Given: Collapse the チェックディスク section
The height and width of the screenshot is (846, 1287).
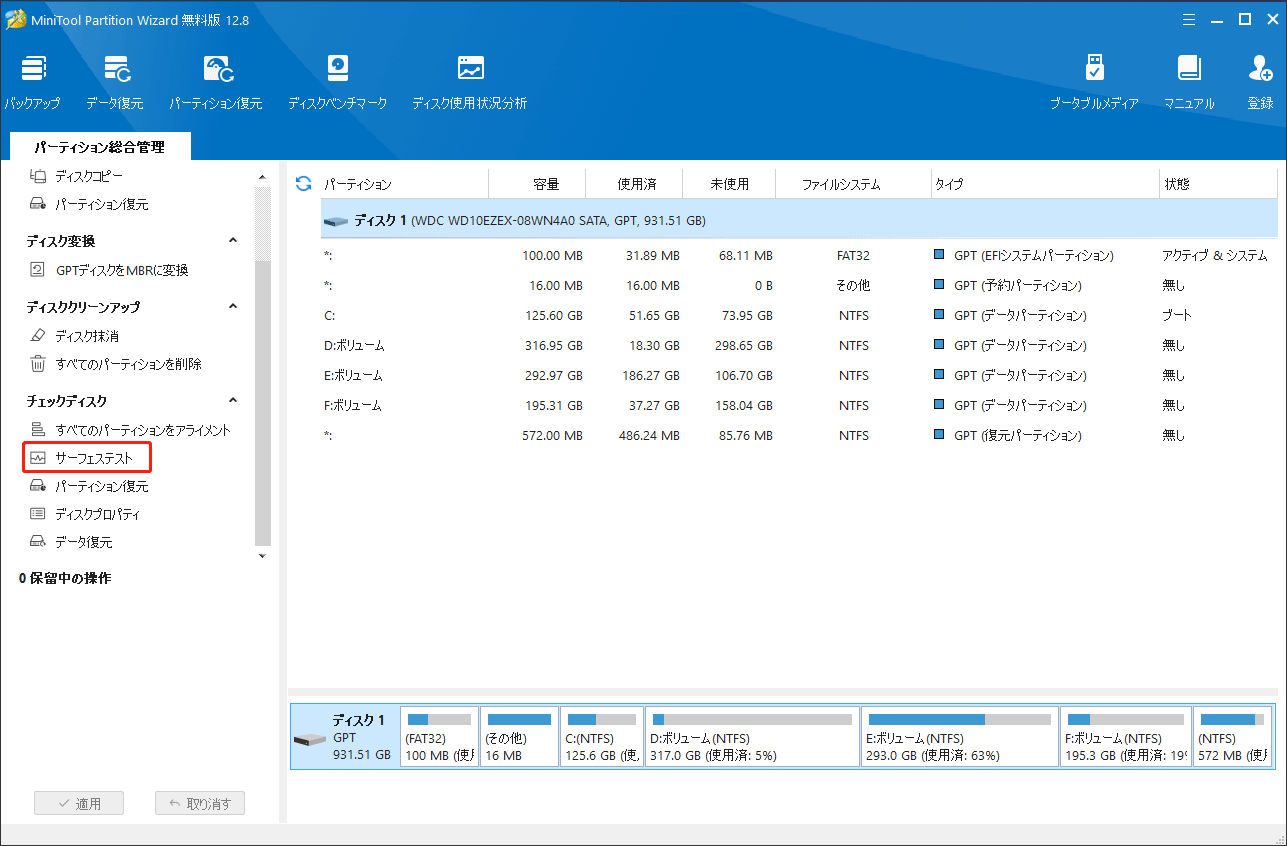Looking at the screenshot, I should pos(233,401).
